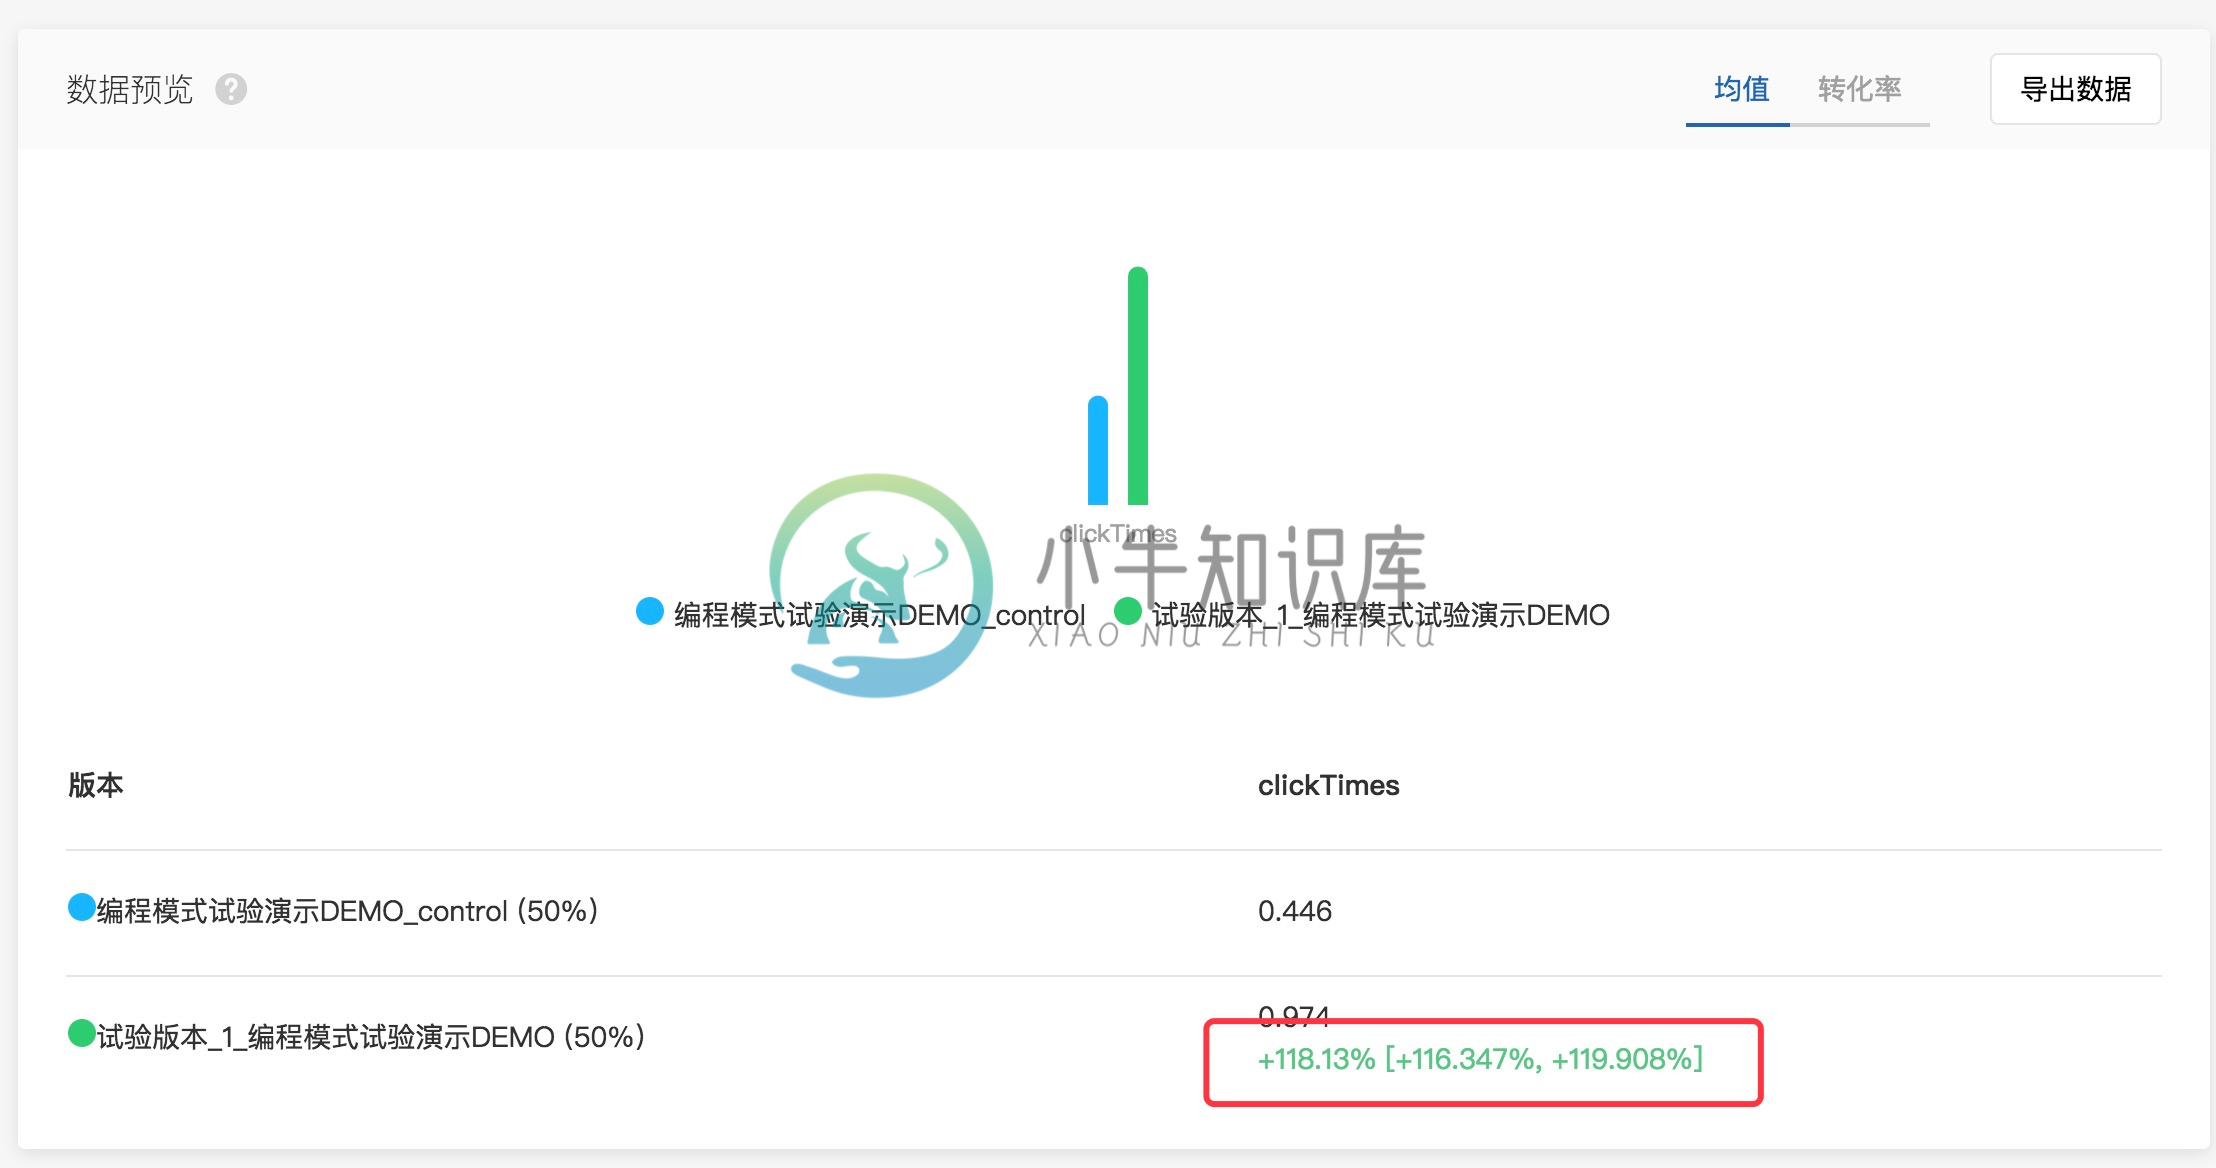2216x1168 pixels.
Task: Click the 导出数据 button
Action: pyautogui.click(x=2075, y=89)
